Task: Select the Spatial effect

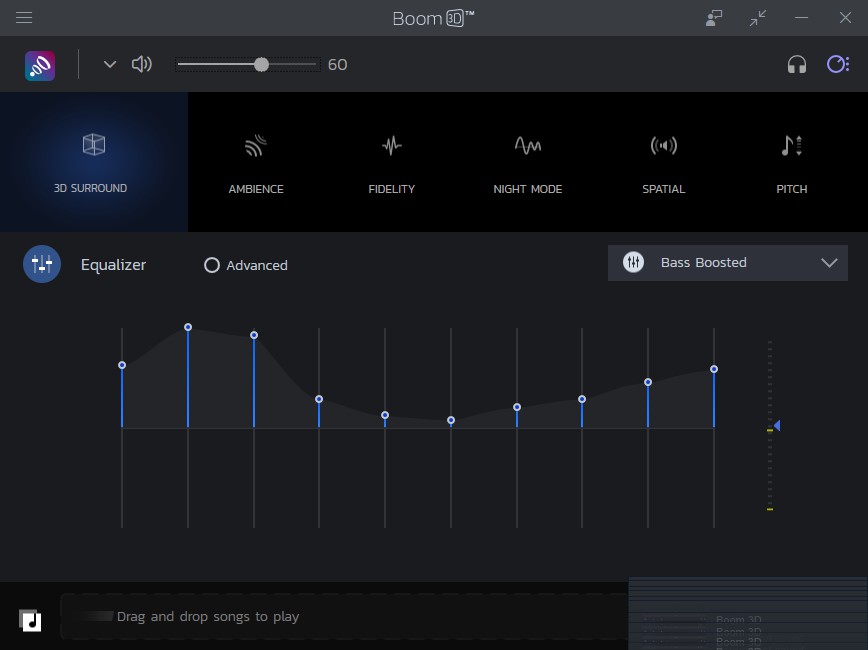Action: [663, 163]
